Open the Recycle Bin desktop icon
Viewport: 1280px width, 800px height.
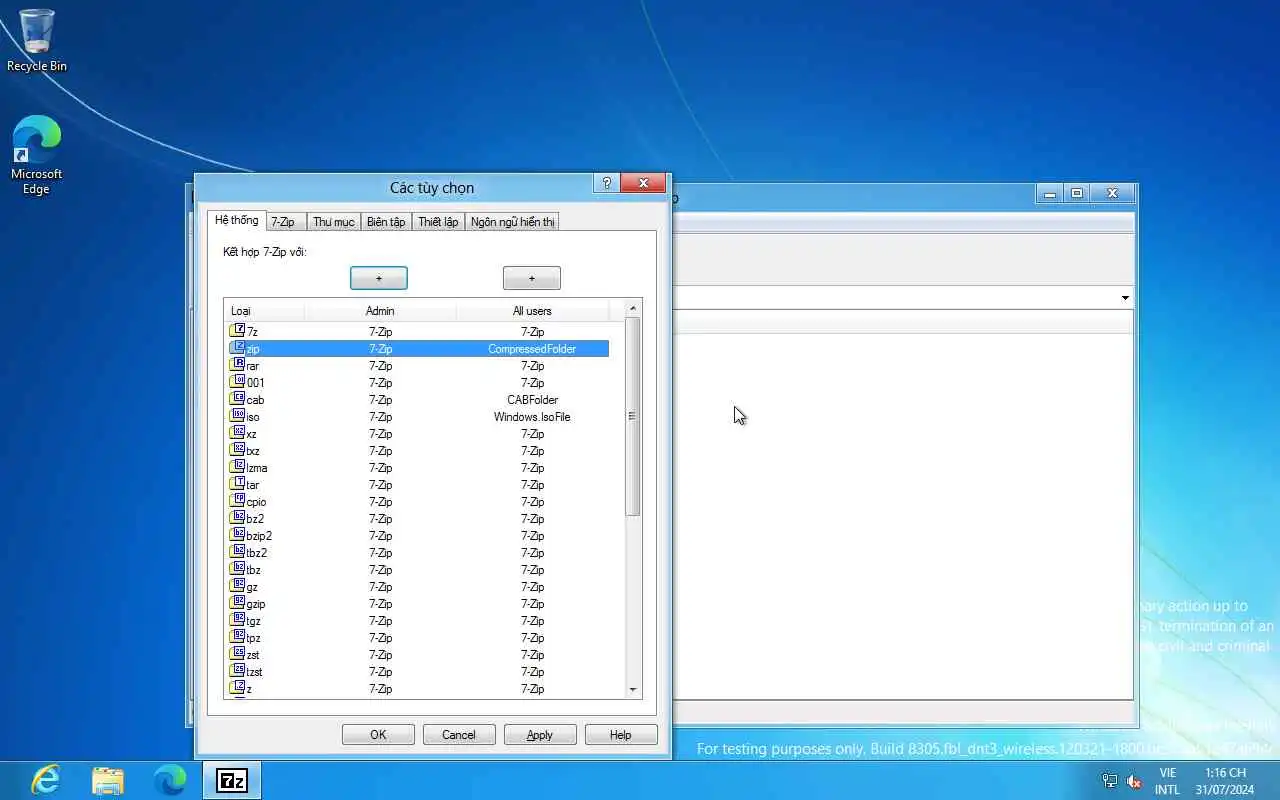(x=37, y=40)
